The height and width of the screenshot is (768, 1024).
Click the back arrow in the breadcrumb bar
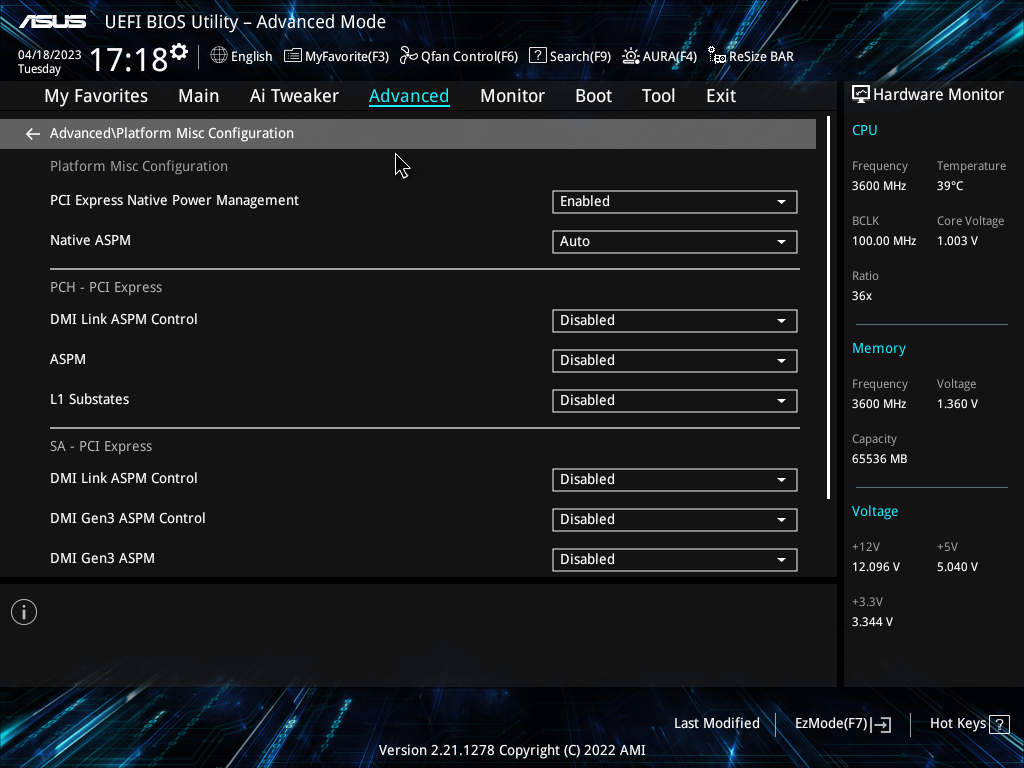[33, 134]
